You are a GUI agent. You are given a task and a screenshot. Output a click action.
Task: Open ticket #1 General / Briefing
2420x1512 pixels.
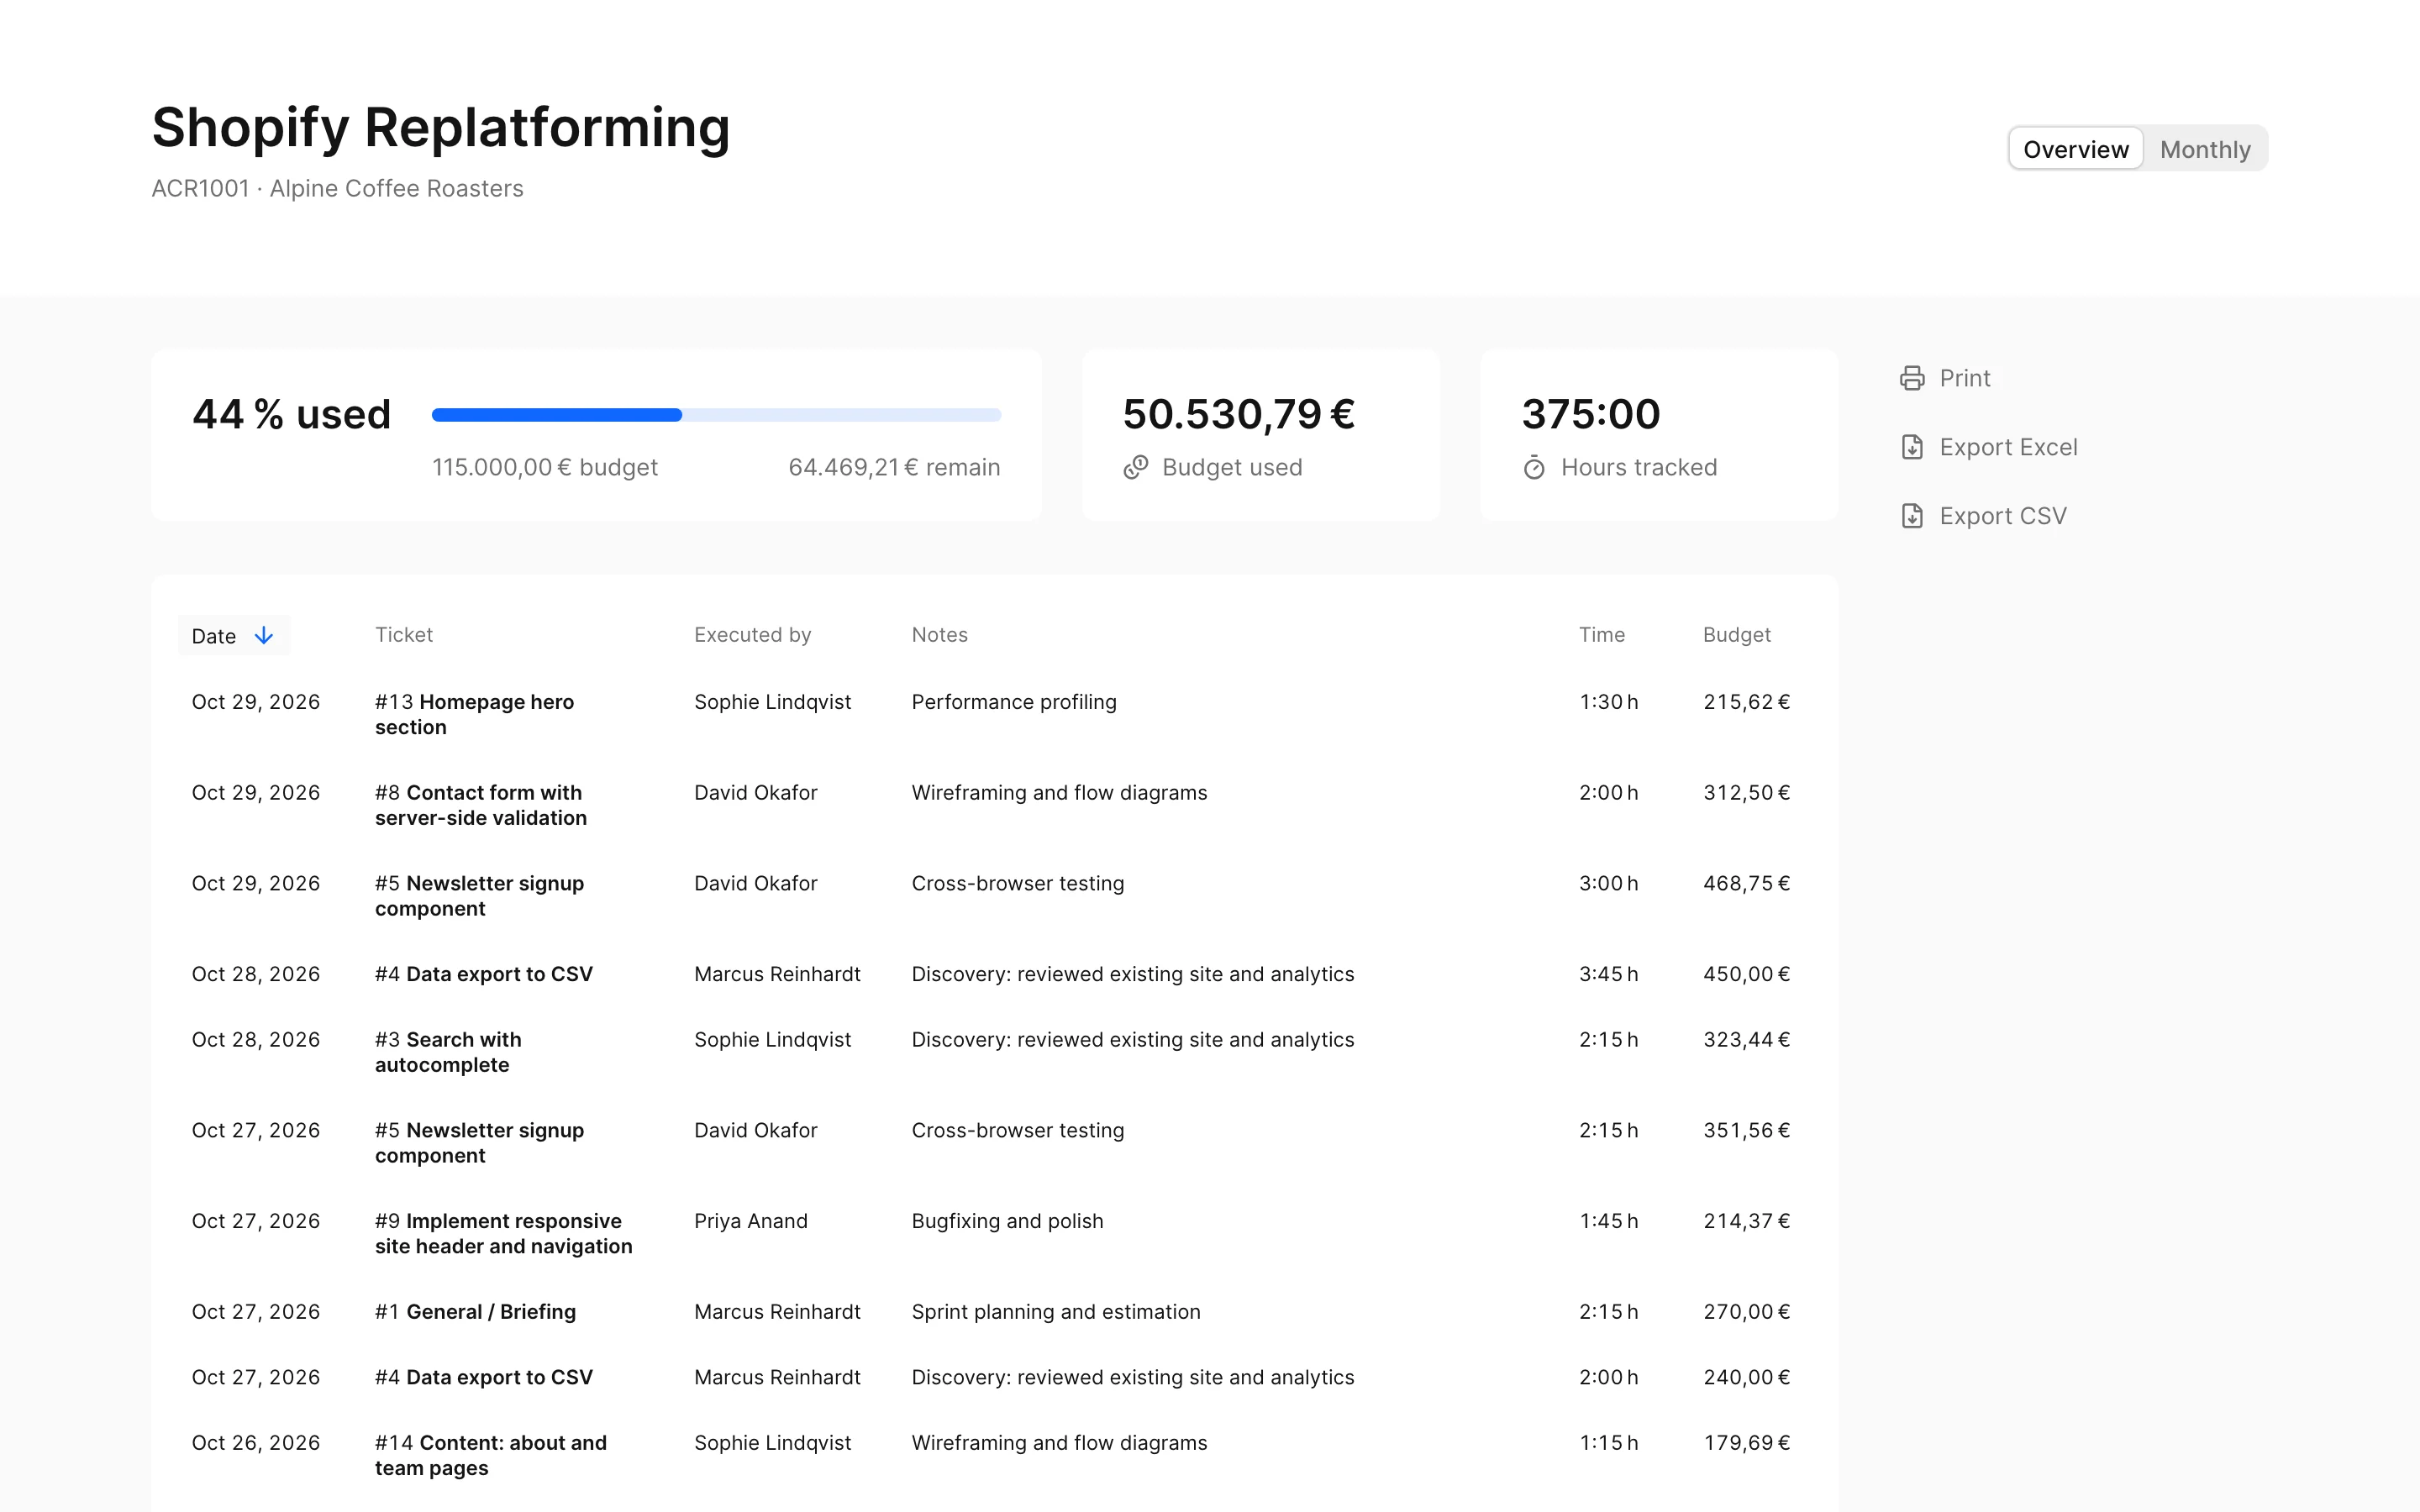pyautogui.click(x=475, y=1312)
